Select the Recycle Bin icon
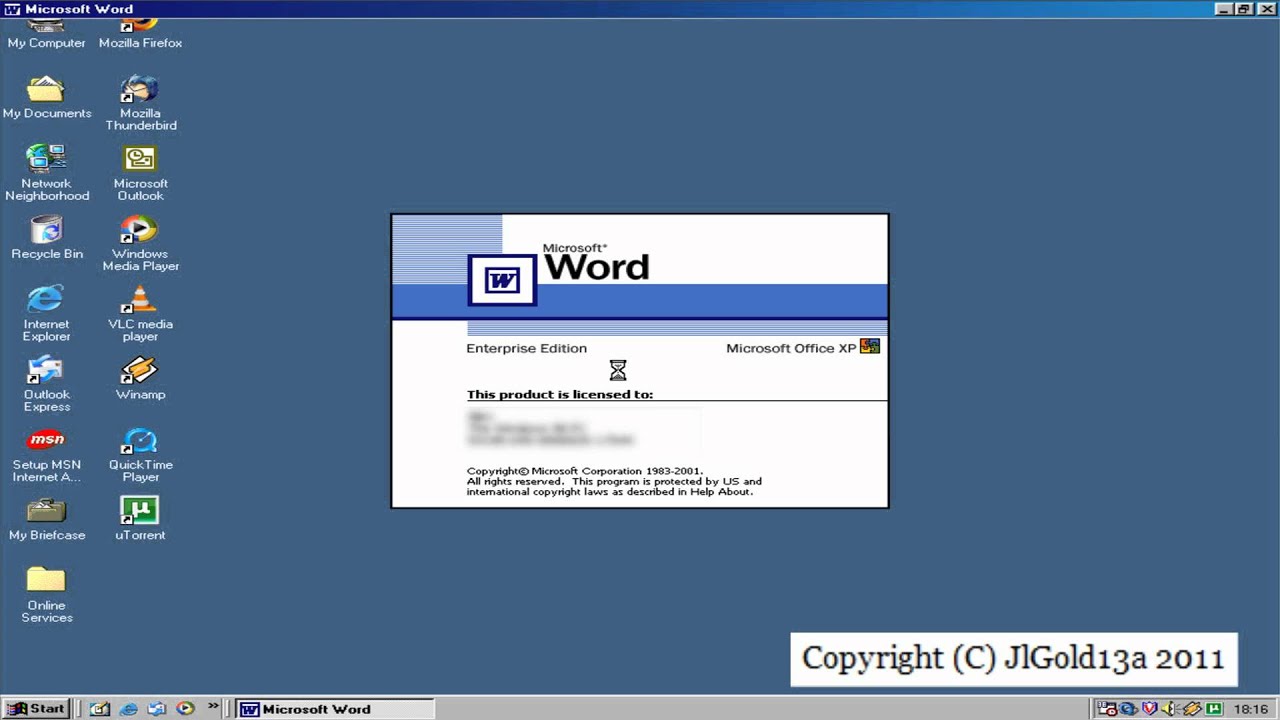 (x=46, y=238)
